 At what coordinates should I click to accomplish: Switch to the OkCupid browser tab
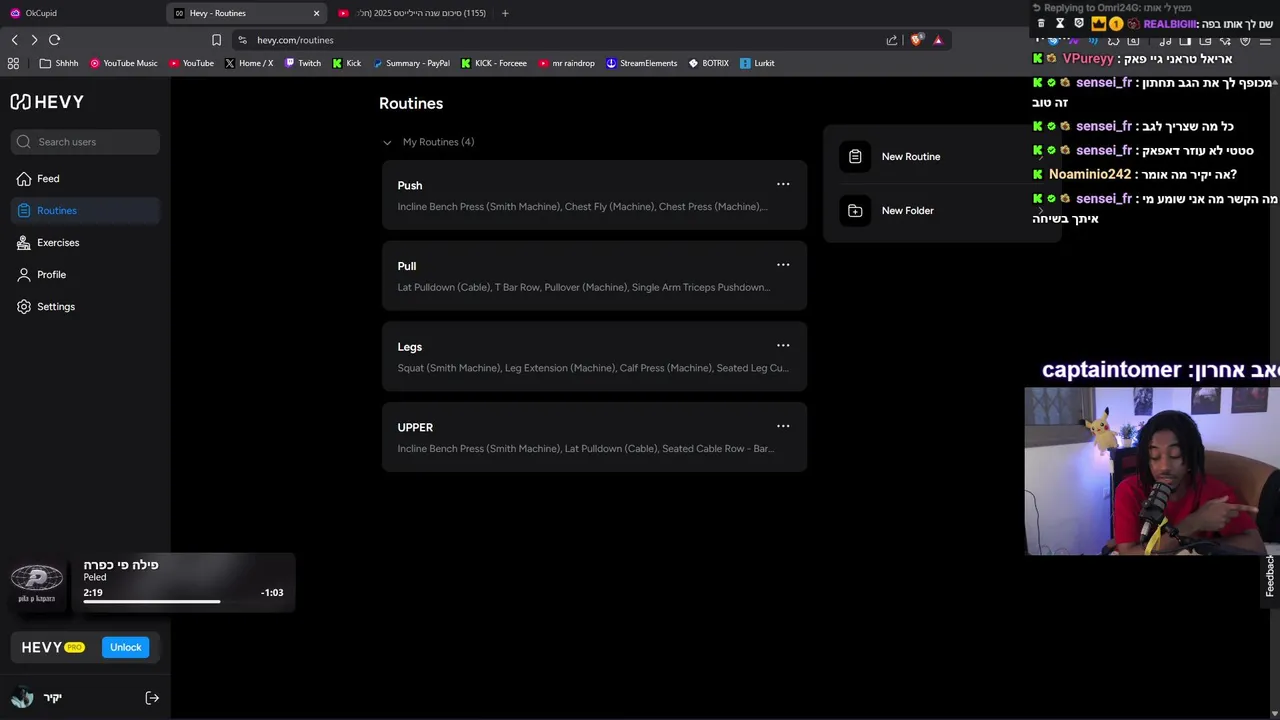point(78,13)
